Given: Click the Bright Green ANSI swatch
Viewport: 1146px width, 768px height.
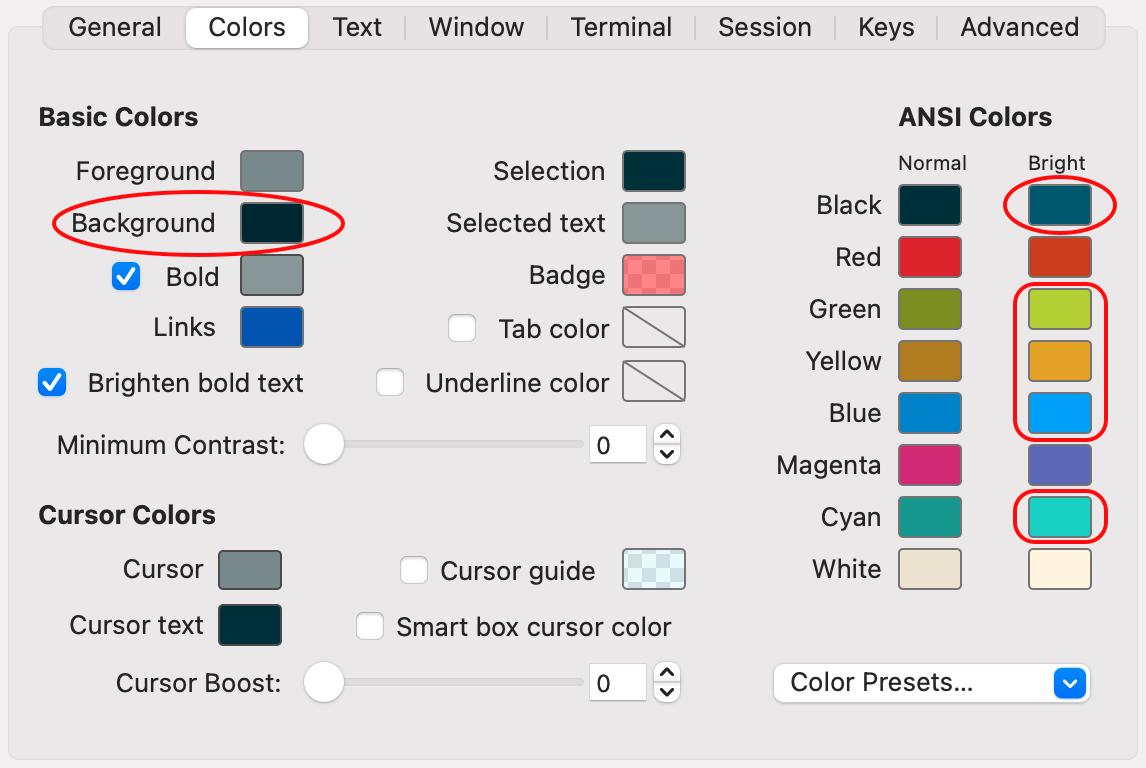Looking at the screenshot, I should 1060,309.
